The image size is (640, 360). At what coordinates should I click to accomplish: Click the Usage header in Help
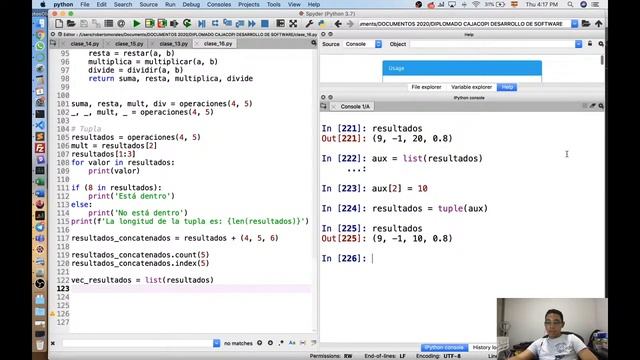click(462, 68)
